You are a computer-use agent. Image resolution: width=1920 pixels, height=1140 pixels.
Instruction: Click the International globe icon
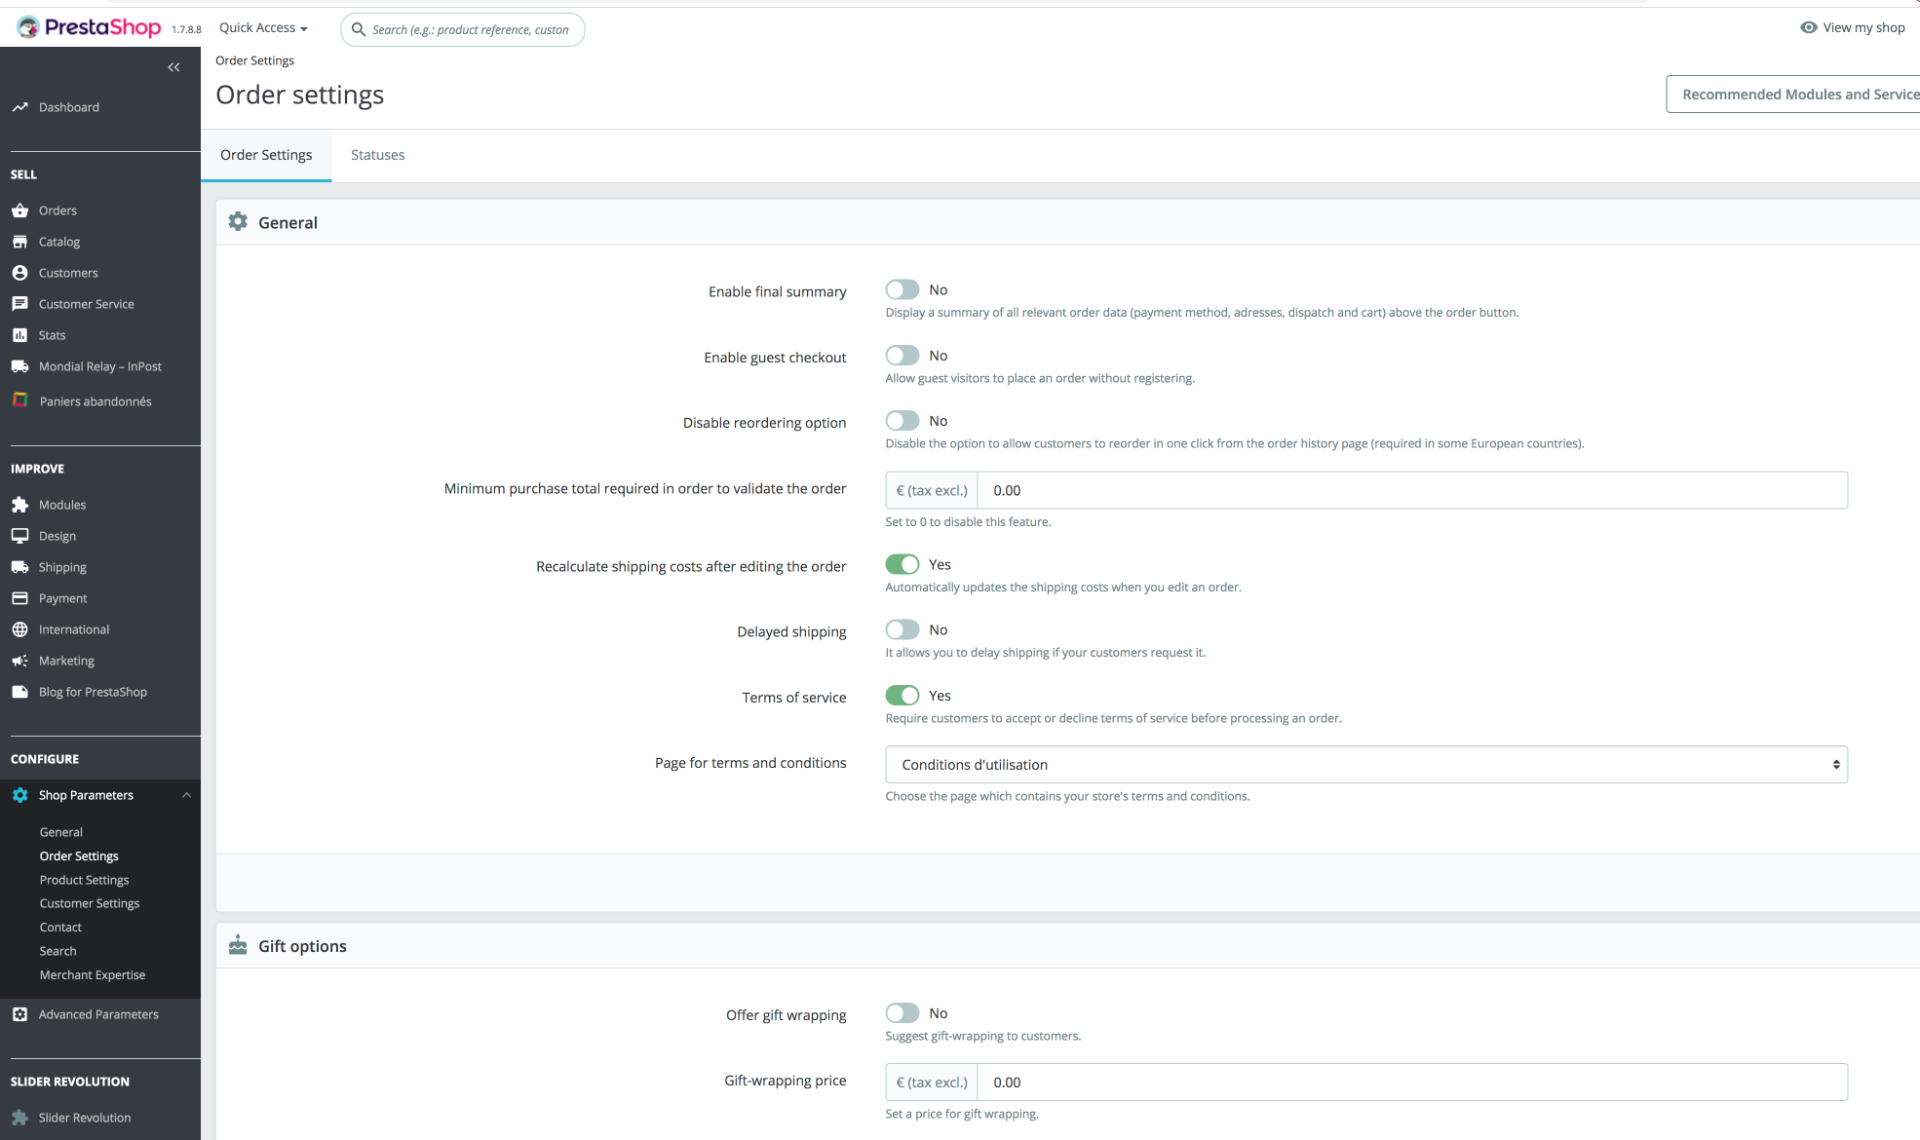(20, 629)
